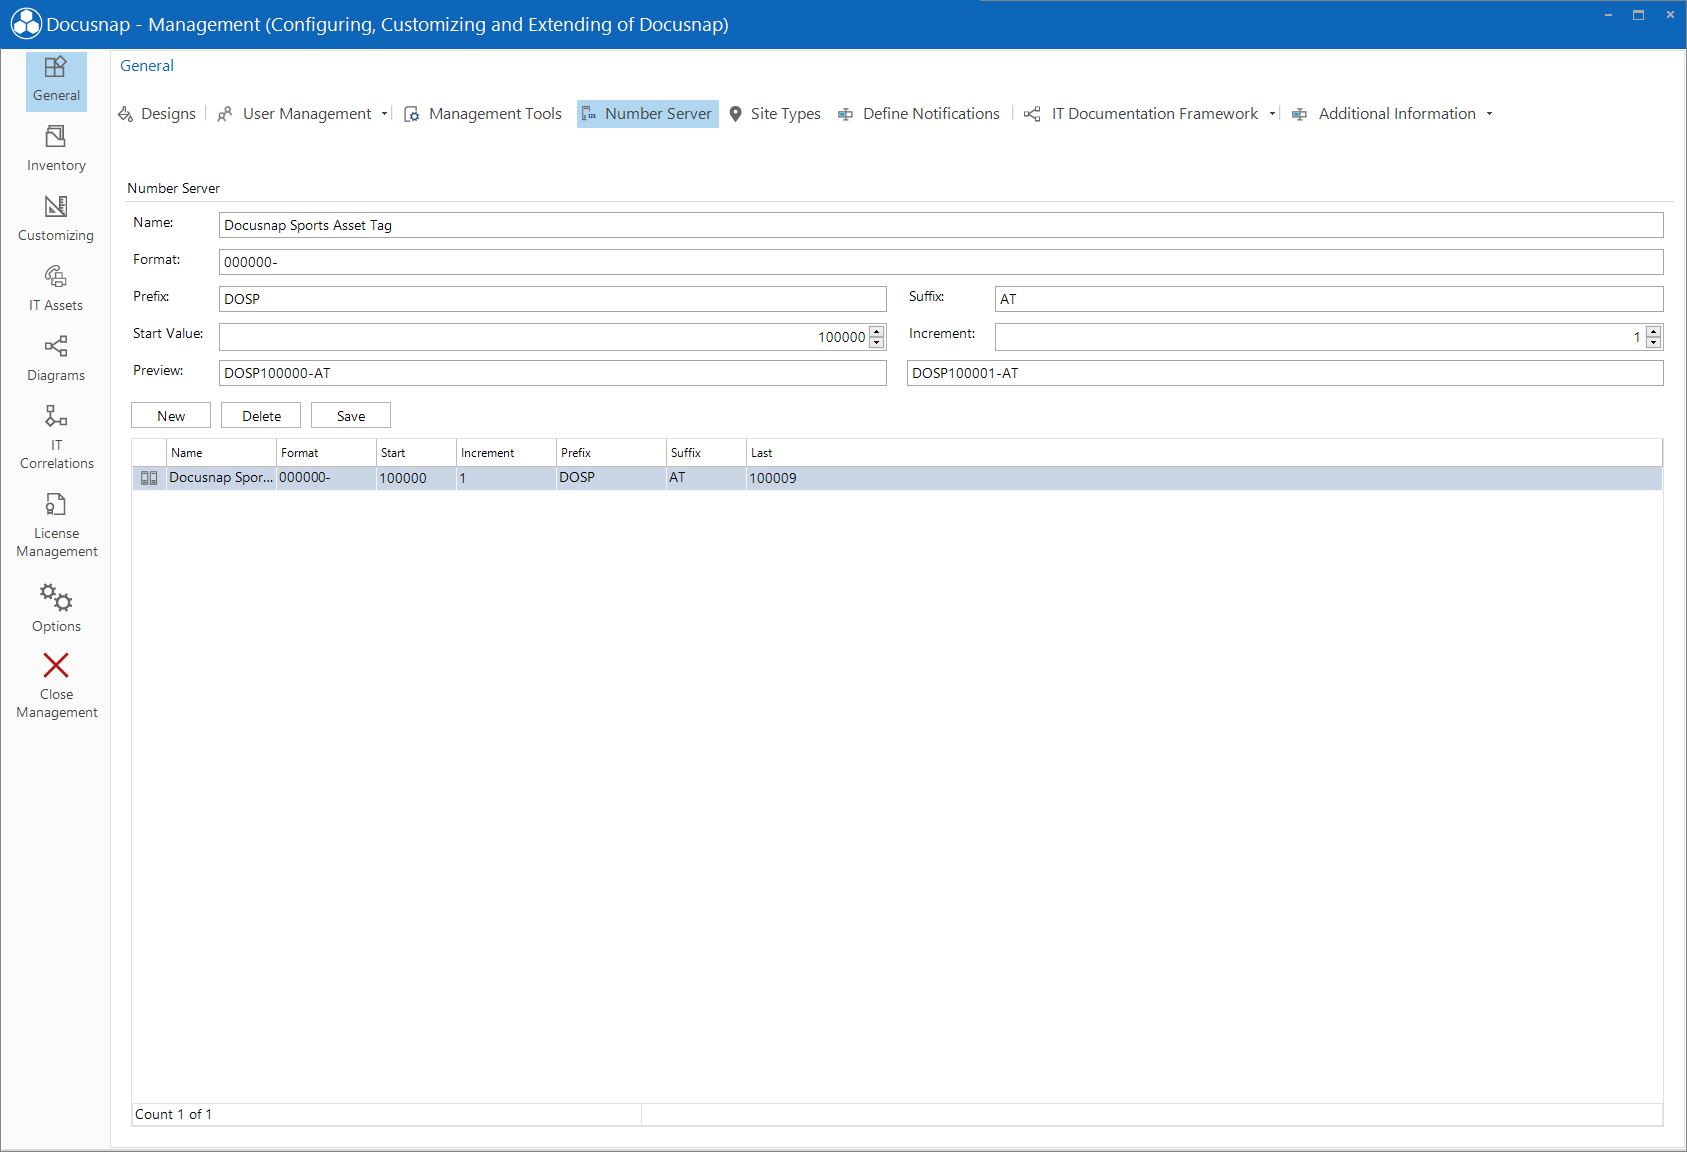1687x1152 pixels.
Task: Click the IT Documentation Framework icon
Action: [1032, 114]
